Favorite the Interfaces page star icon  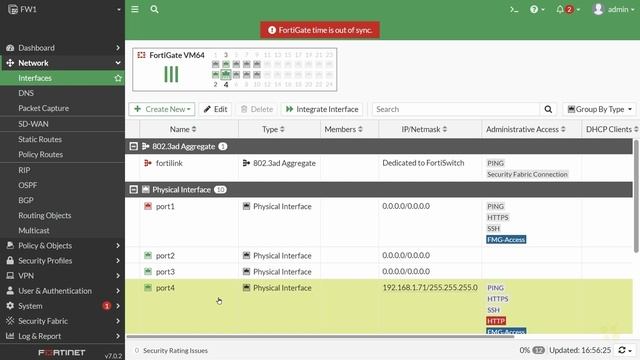pos(118,78)
